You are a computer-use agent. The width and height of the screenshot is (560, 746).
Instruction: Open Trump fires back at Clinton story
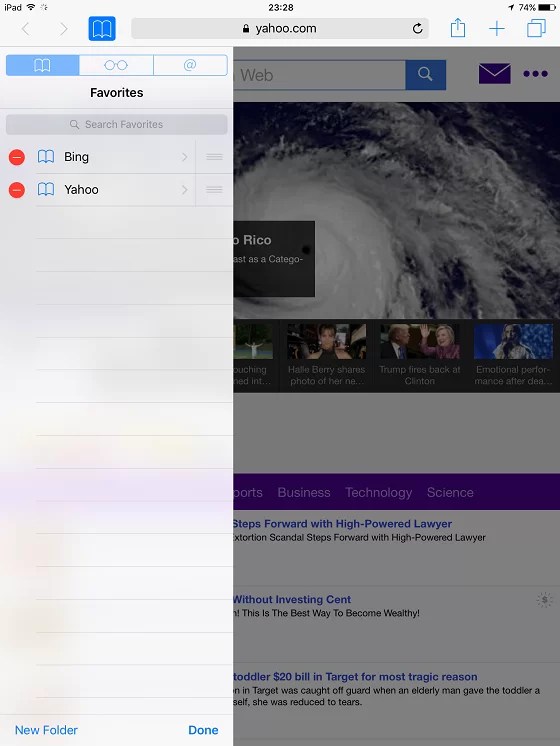pyautogui.click(x=420, y=355)
